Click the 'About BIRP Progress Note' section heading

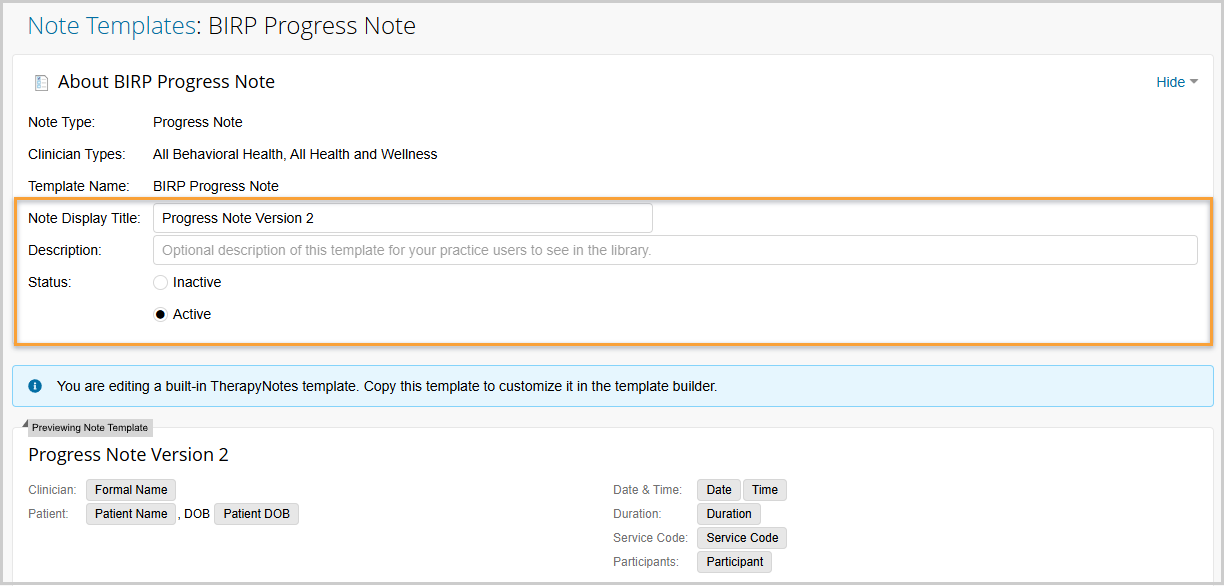166,82
